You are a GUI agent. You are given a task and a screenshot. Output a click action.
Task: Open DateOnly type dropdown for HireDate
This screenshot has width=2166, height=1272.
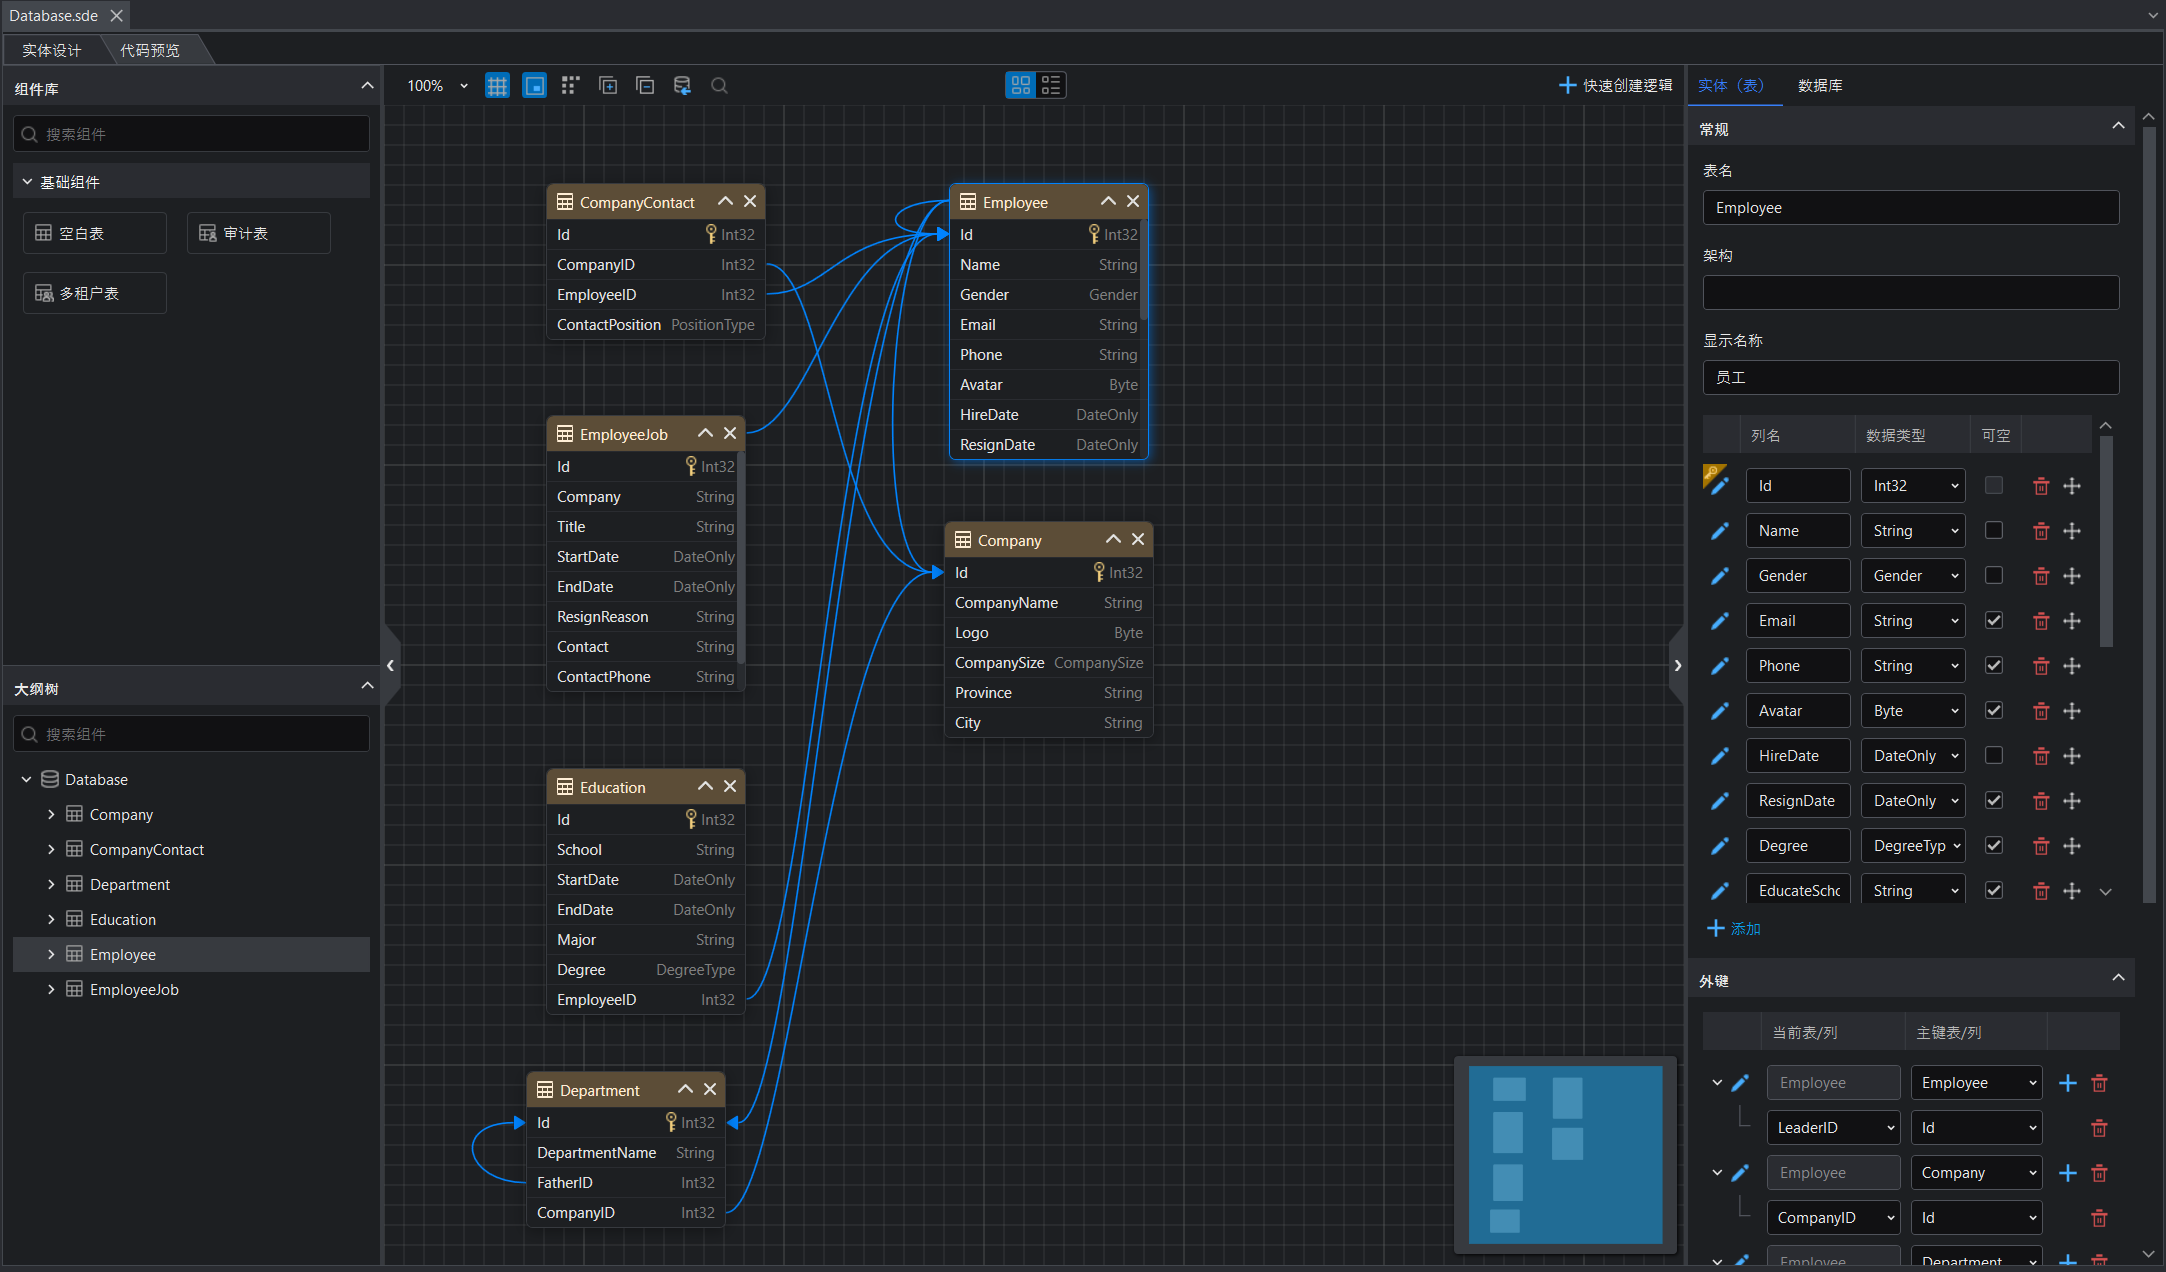tap(1913, 756)
